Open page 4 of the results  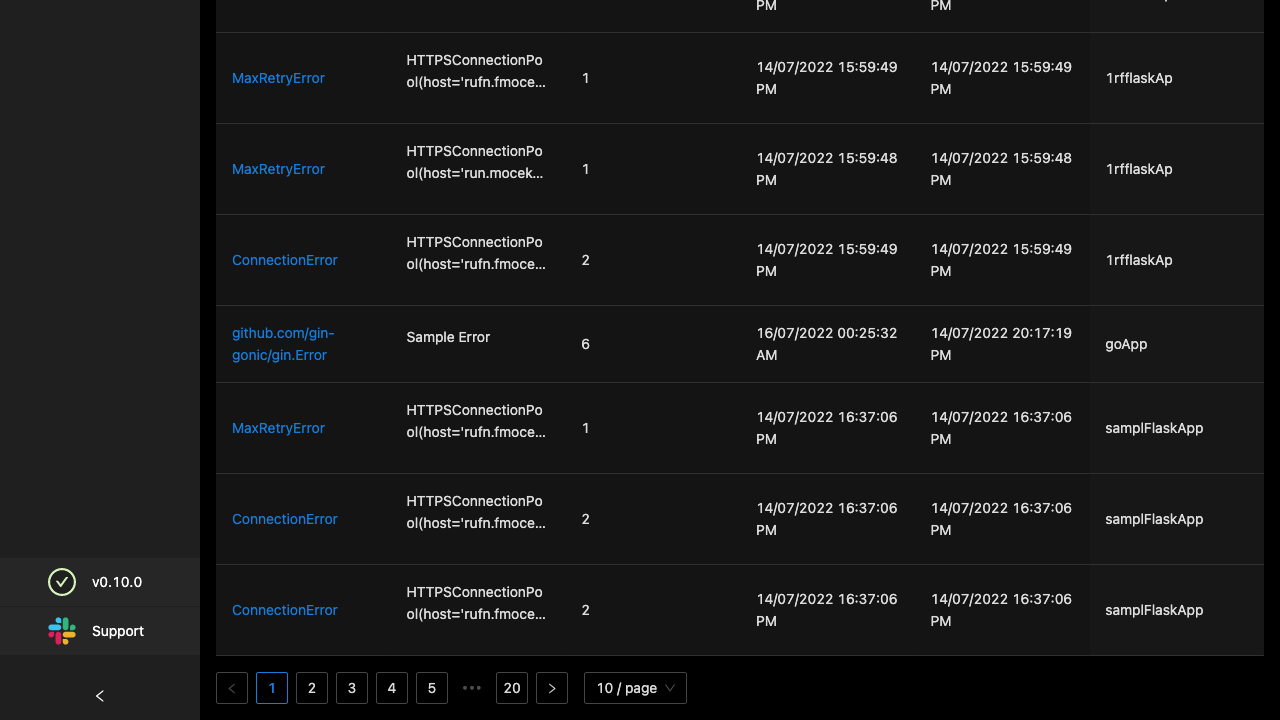pos(392,688)
